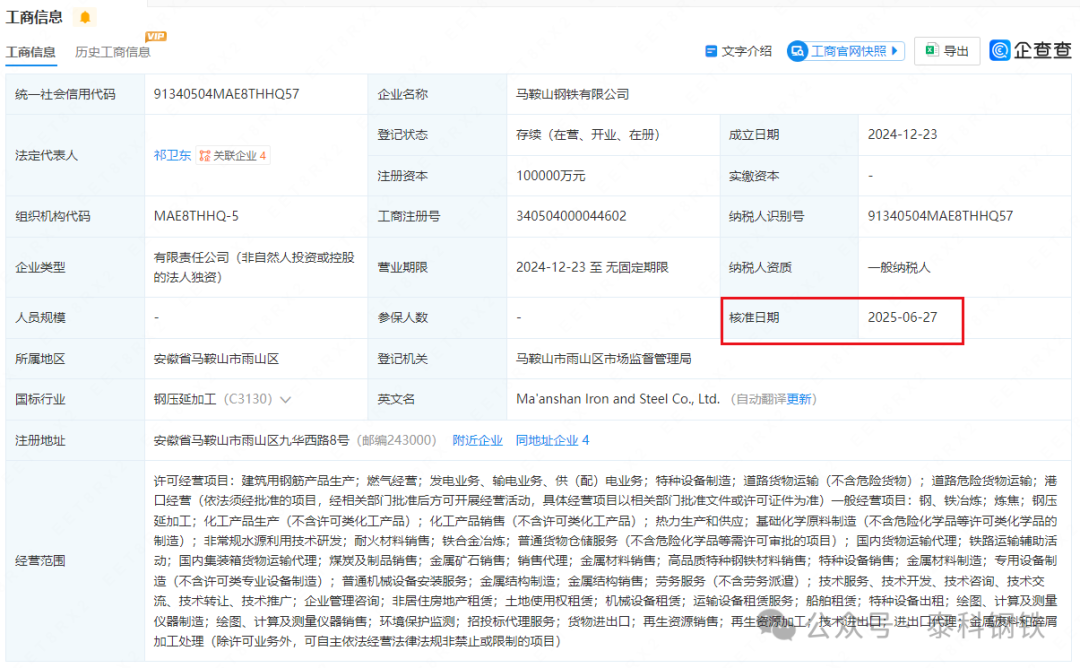Switch to the 工商信息 tab
The image size is (1080, 668).
pyautogui.click(x=30, y=52)
